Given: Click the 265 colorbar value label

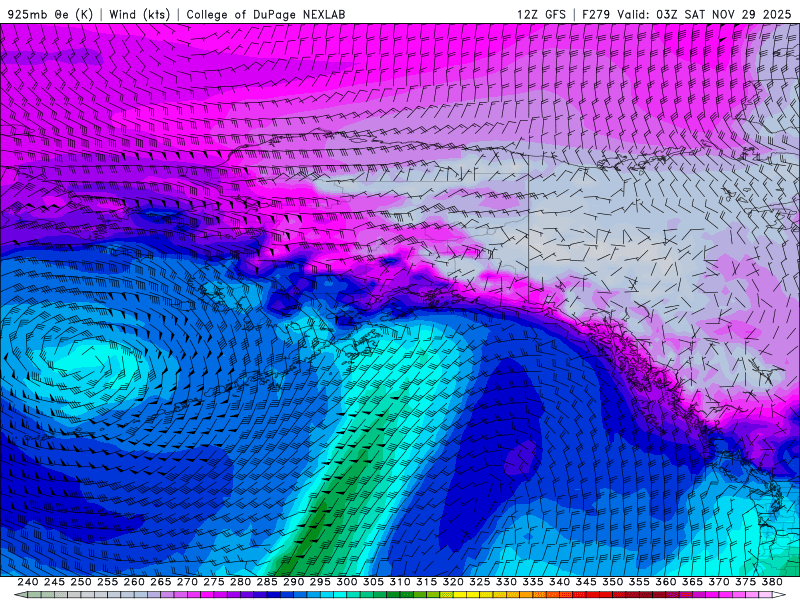Looking at the screenshot, I should tap(160, 582).
